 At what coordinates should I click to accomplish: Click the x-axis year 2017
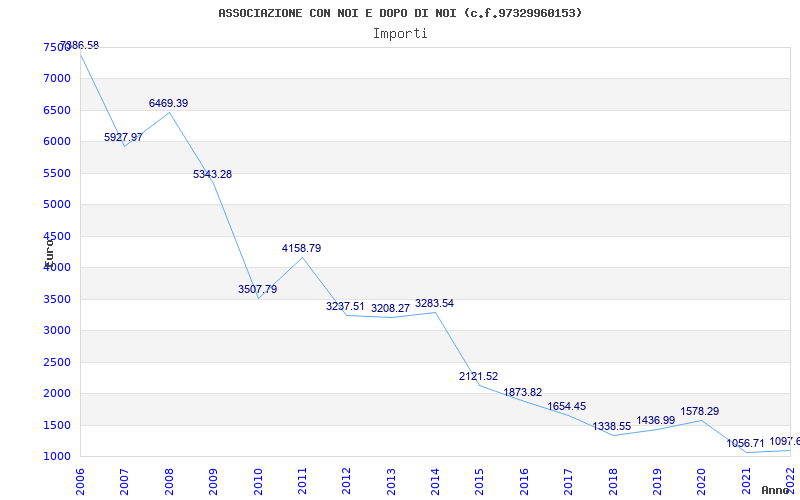coord(569,482)
